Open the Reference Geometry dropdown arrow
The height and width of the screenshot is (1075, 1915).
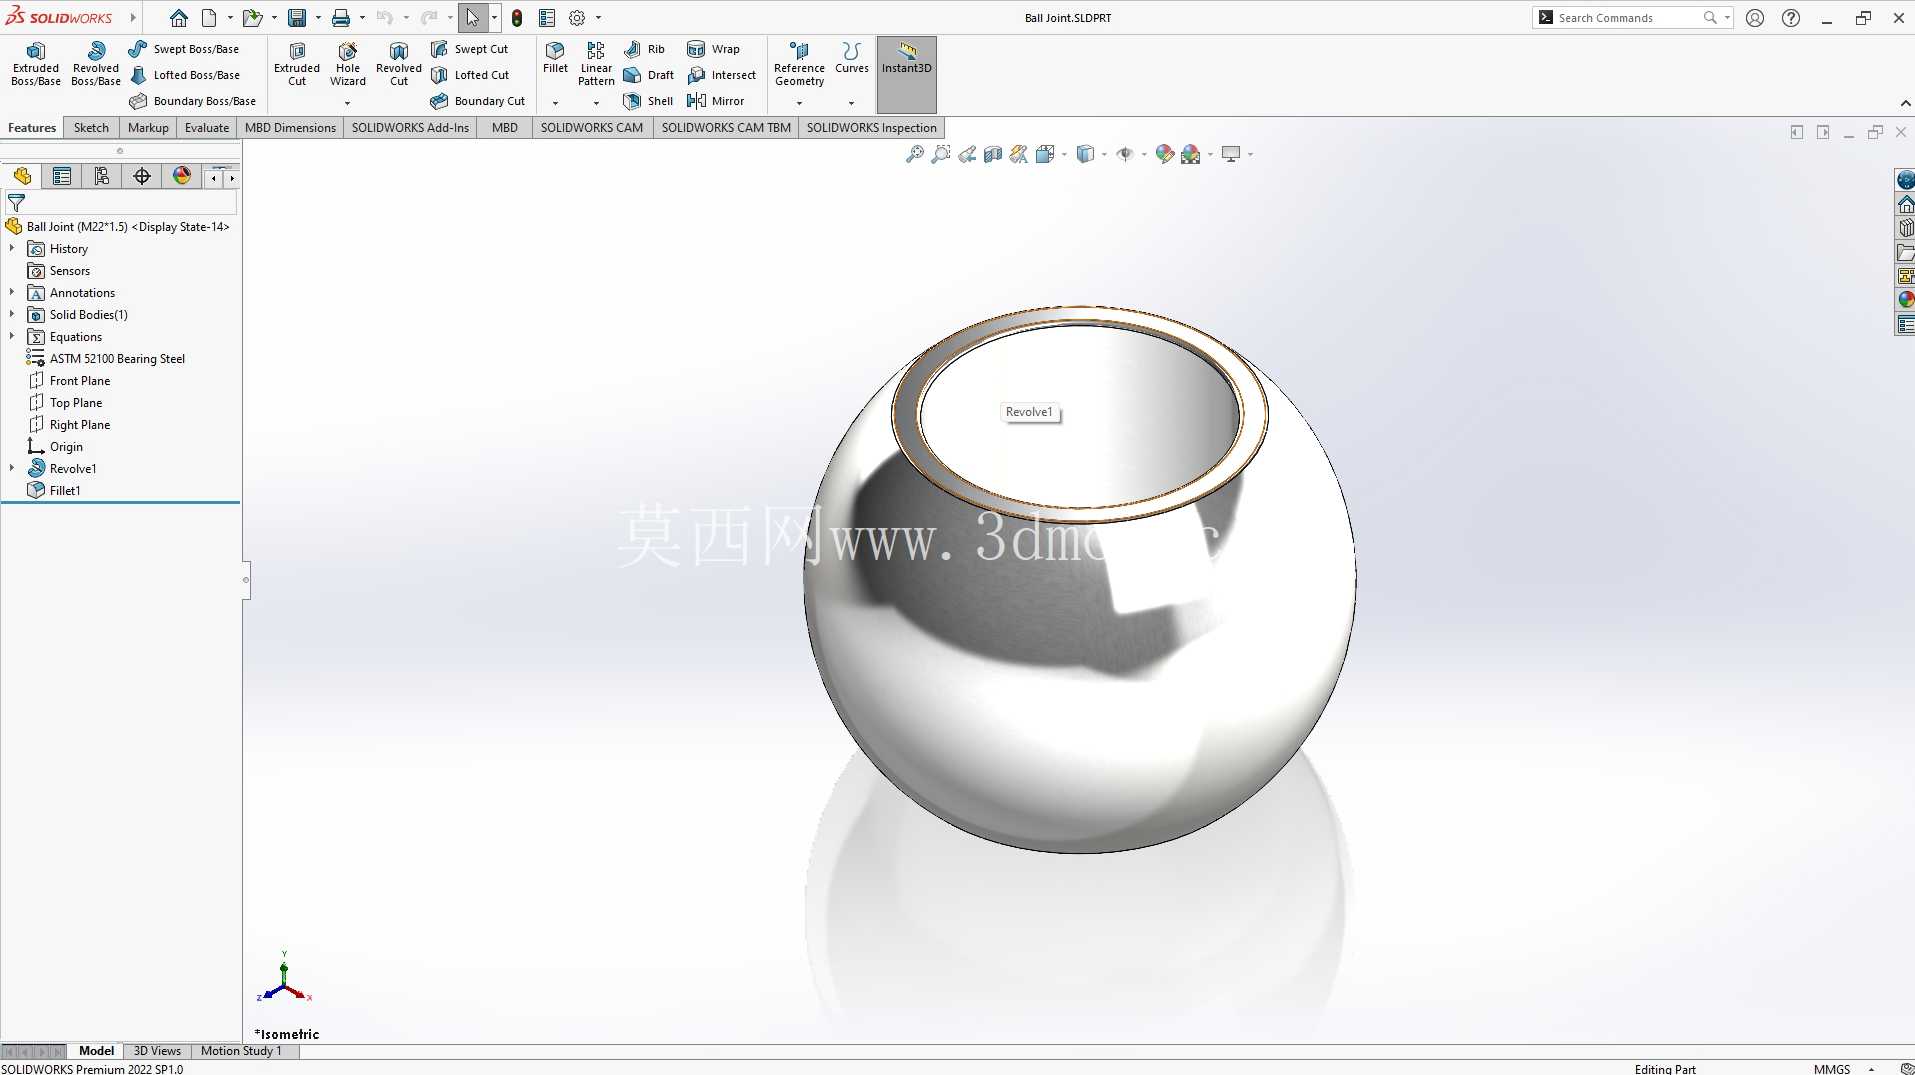(x=799, y=103)
